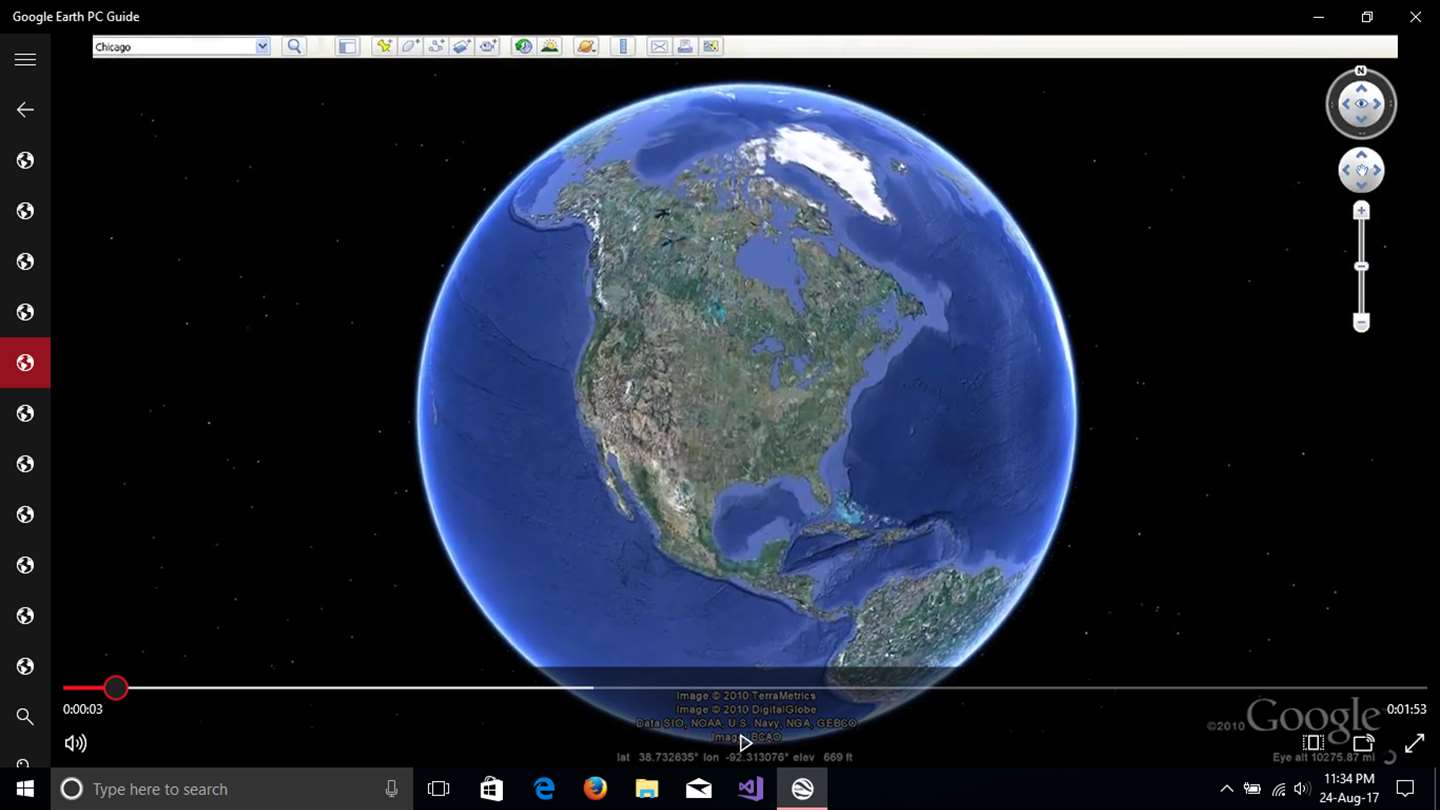This screenshot has width=1440, height=810.
Task: Add an image overlay from the toolbar
Action: click(x=462, y=46)
